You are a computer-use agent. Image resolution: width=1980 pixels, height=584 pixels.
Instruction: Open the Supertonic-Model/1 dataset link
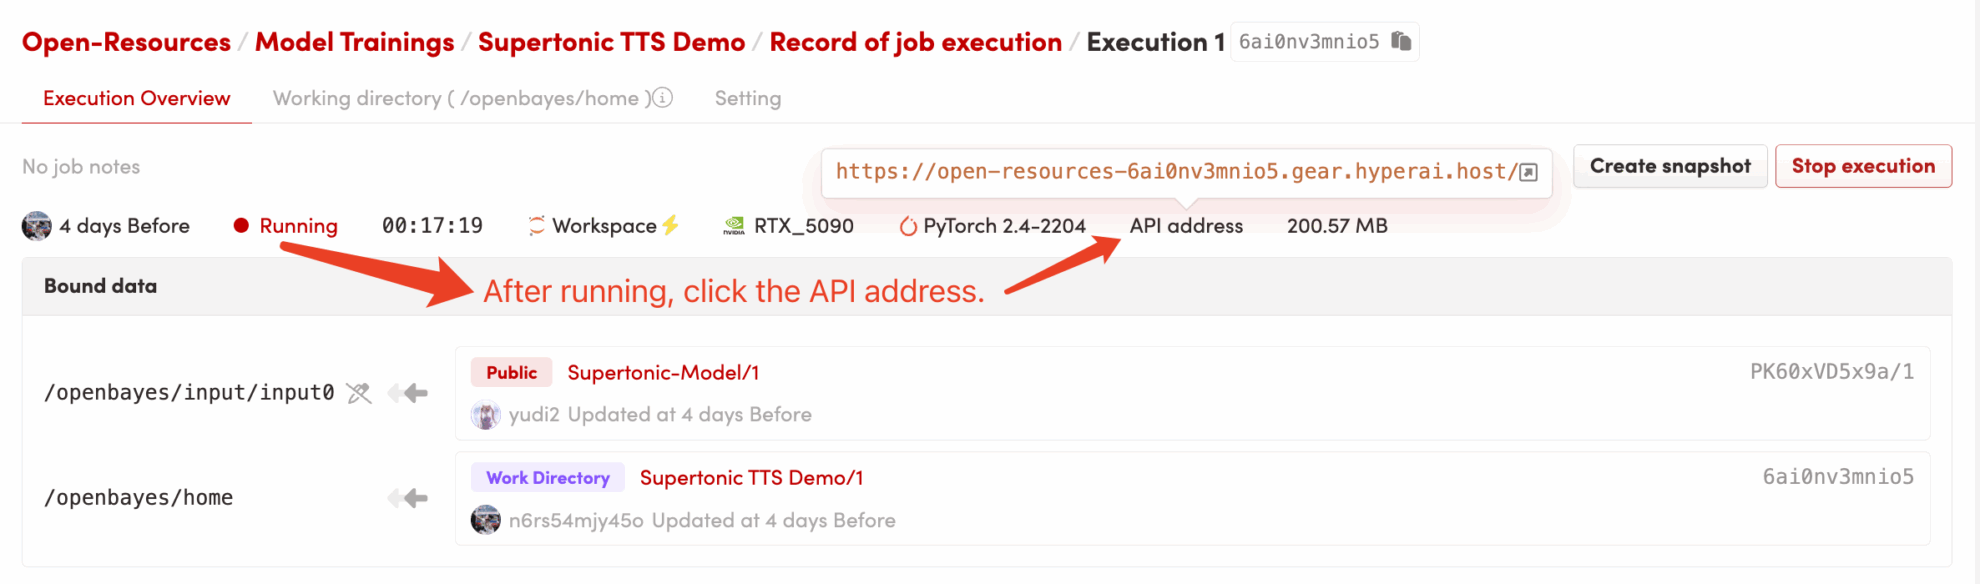pyautogui.click(x=663, y=373)
